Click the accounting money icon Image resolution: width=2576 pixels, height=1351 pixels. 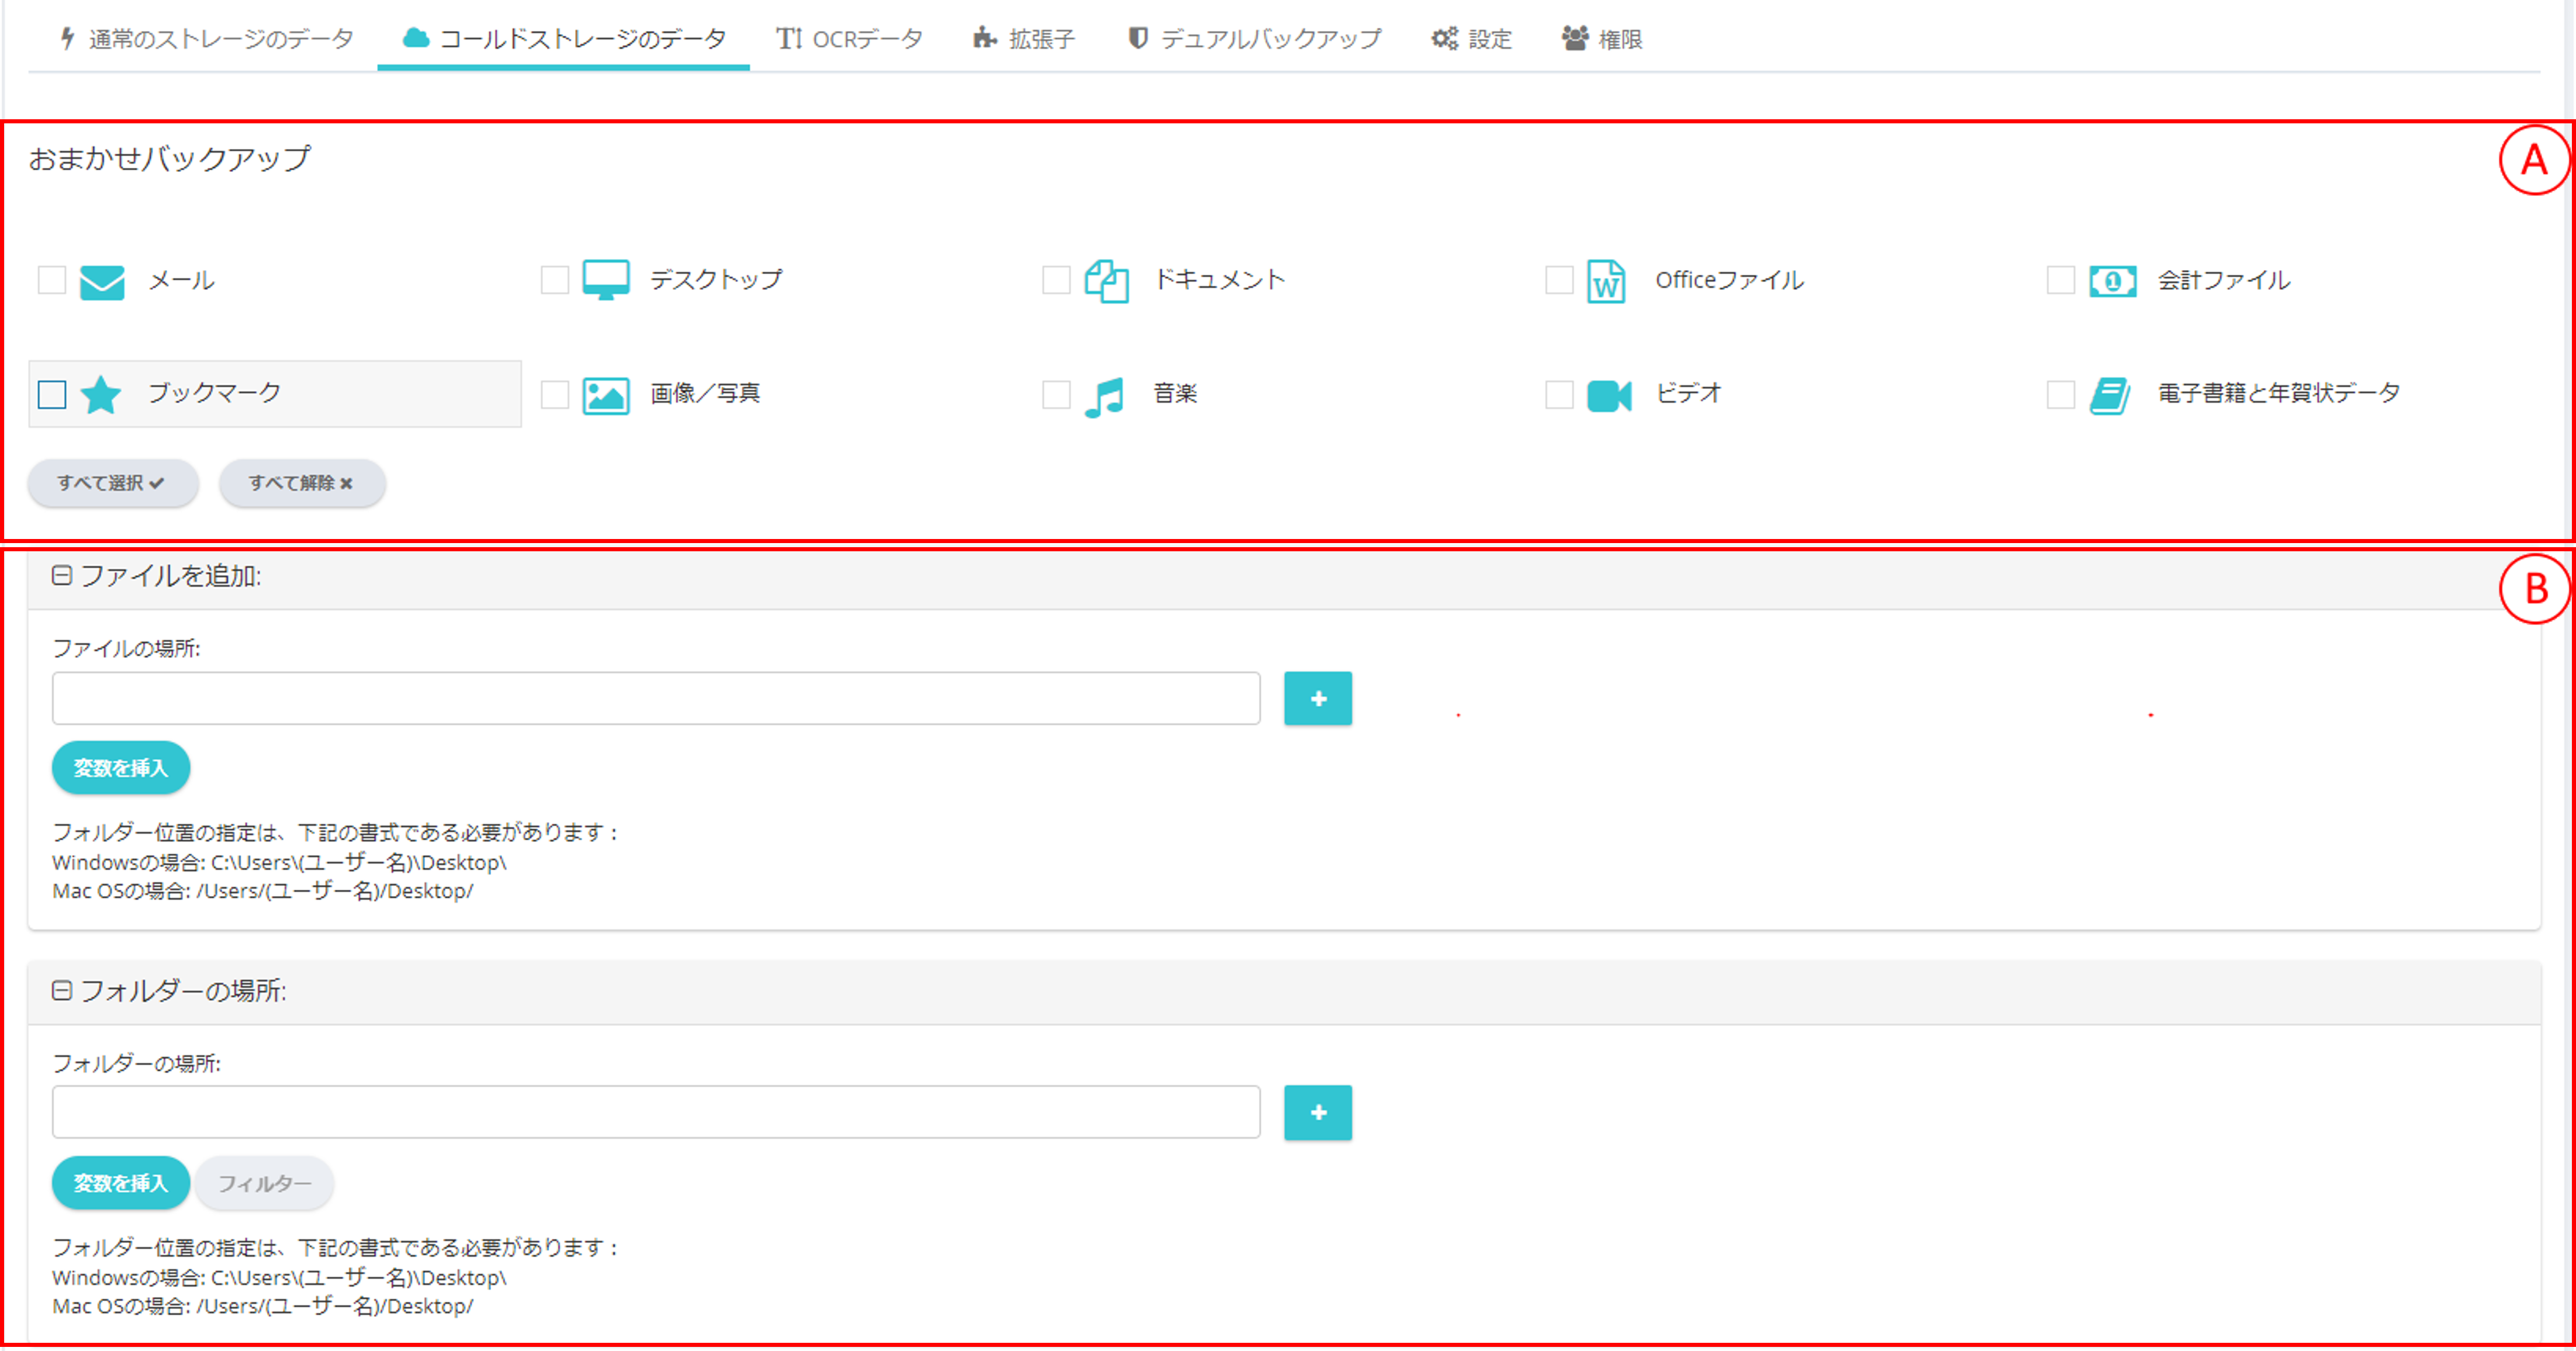click(x=2113, y=282)
